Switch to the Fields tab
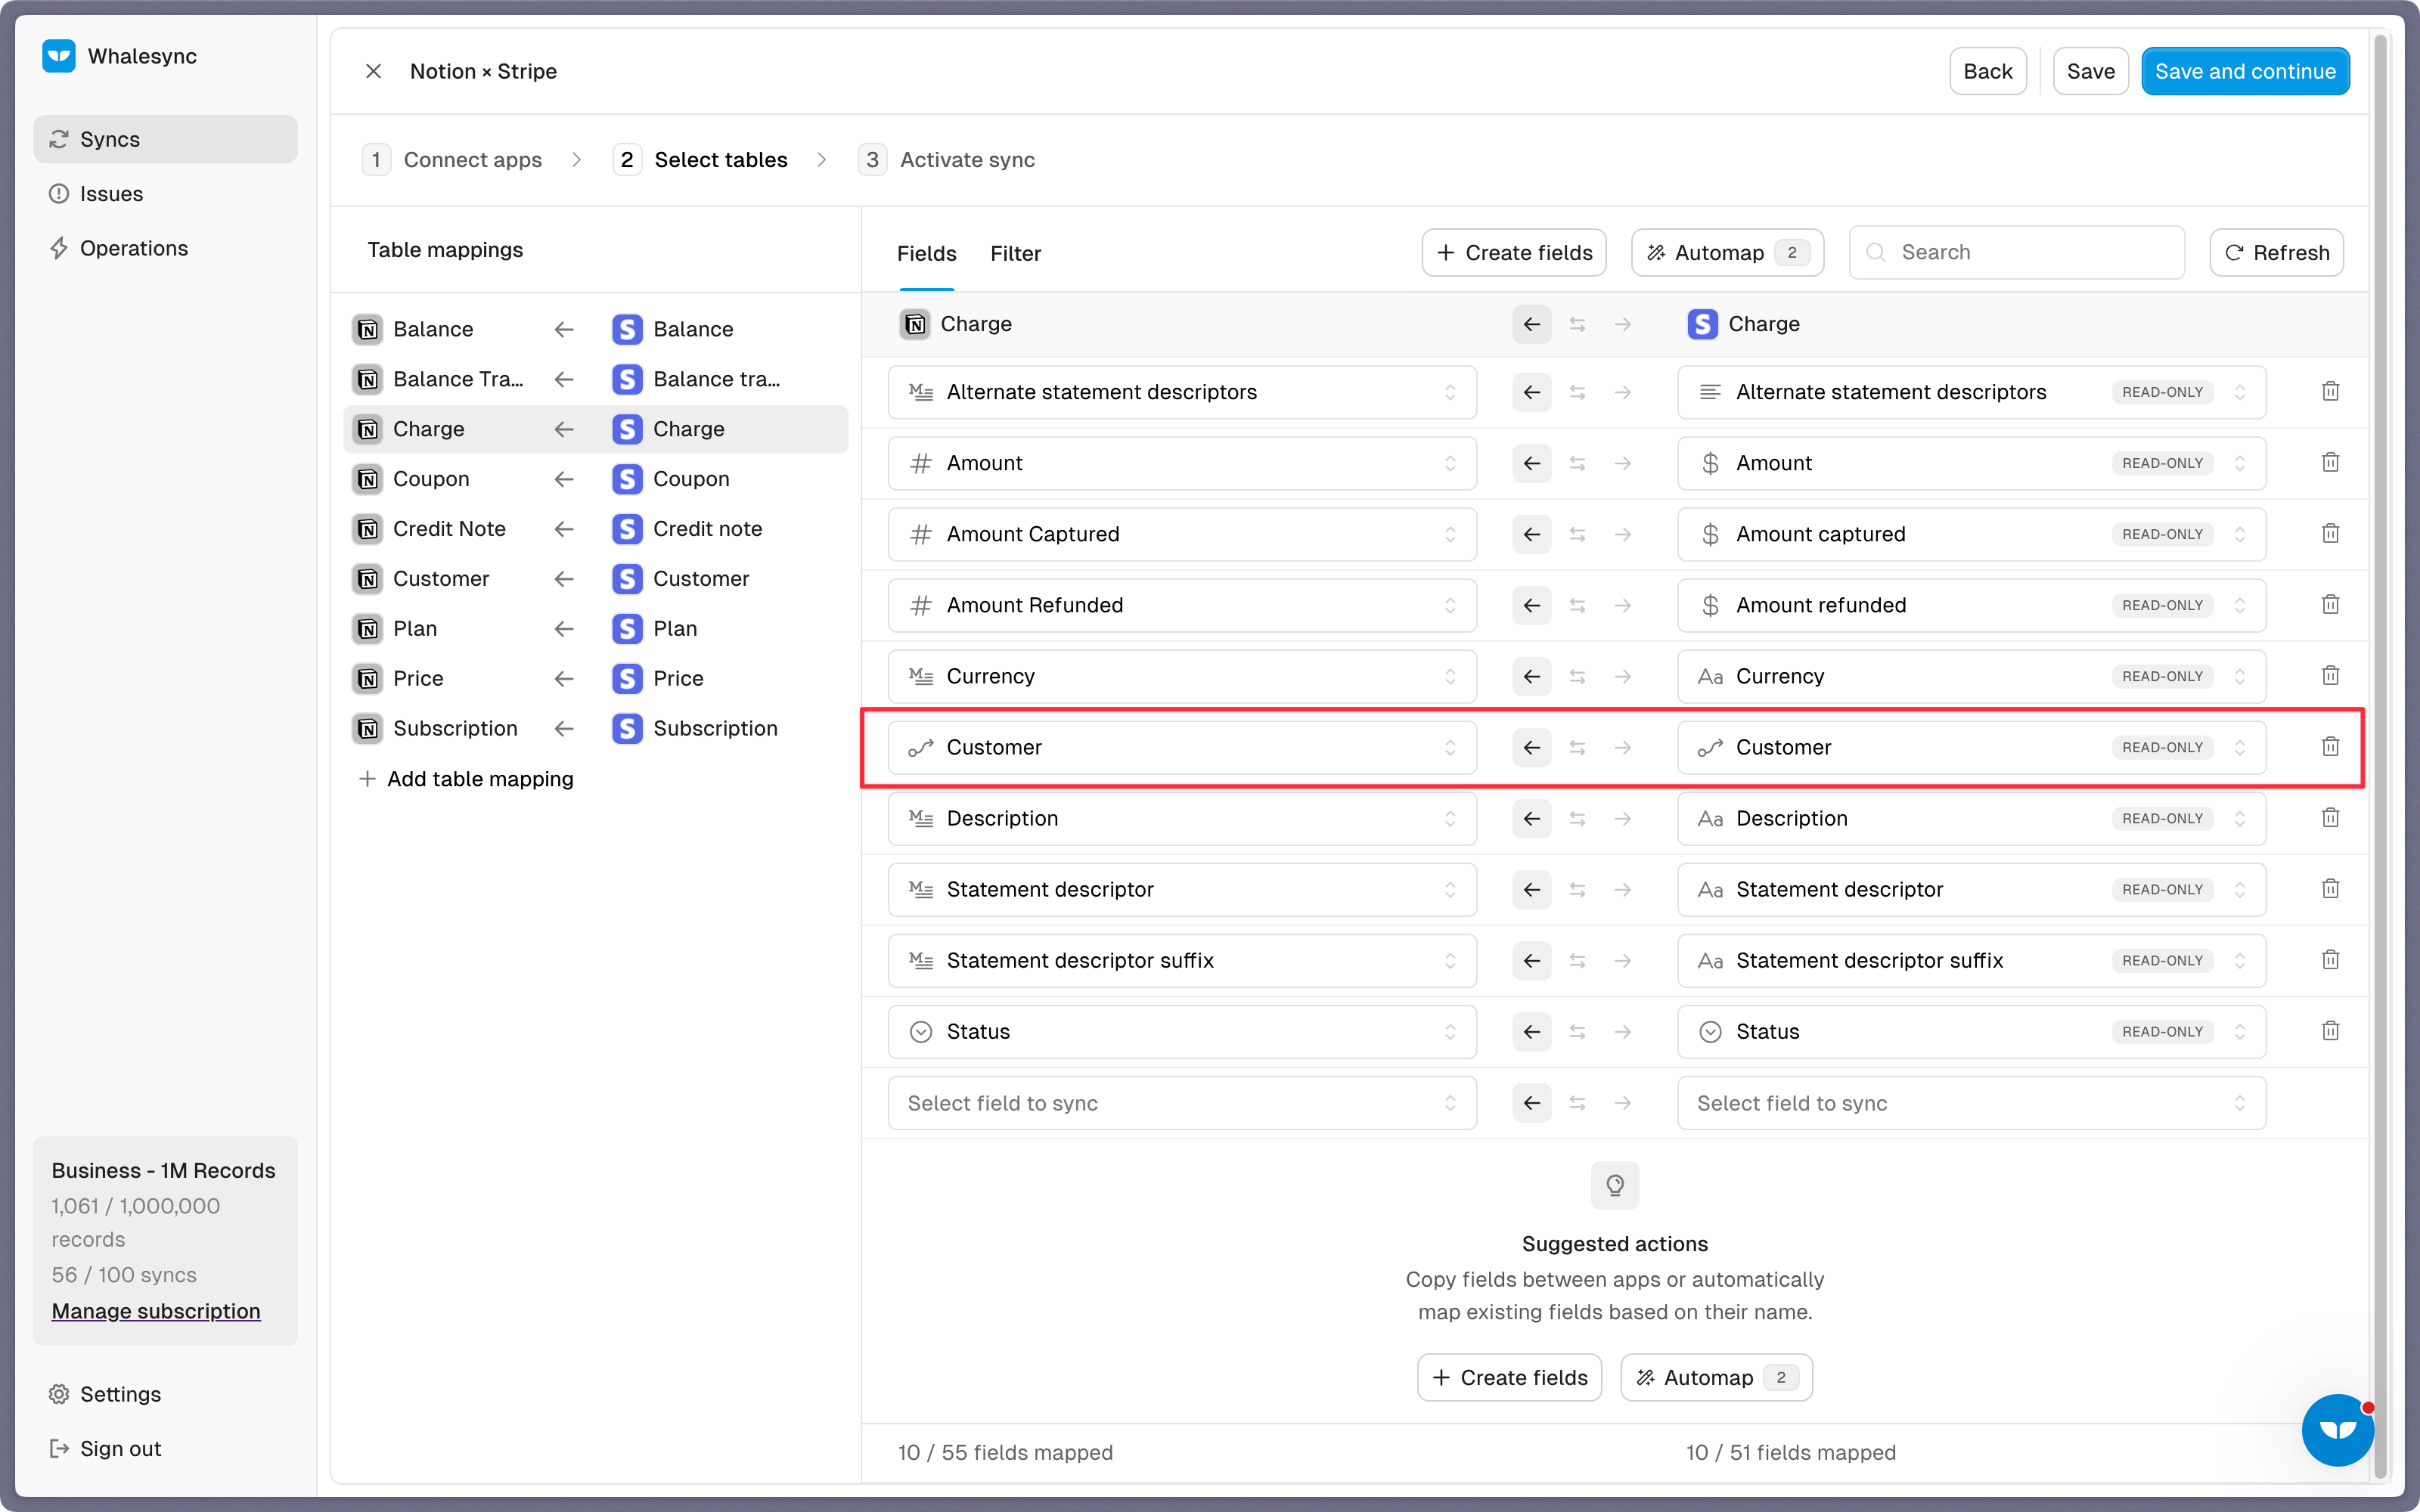 click(x=926, y=253)
